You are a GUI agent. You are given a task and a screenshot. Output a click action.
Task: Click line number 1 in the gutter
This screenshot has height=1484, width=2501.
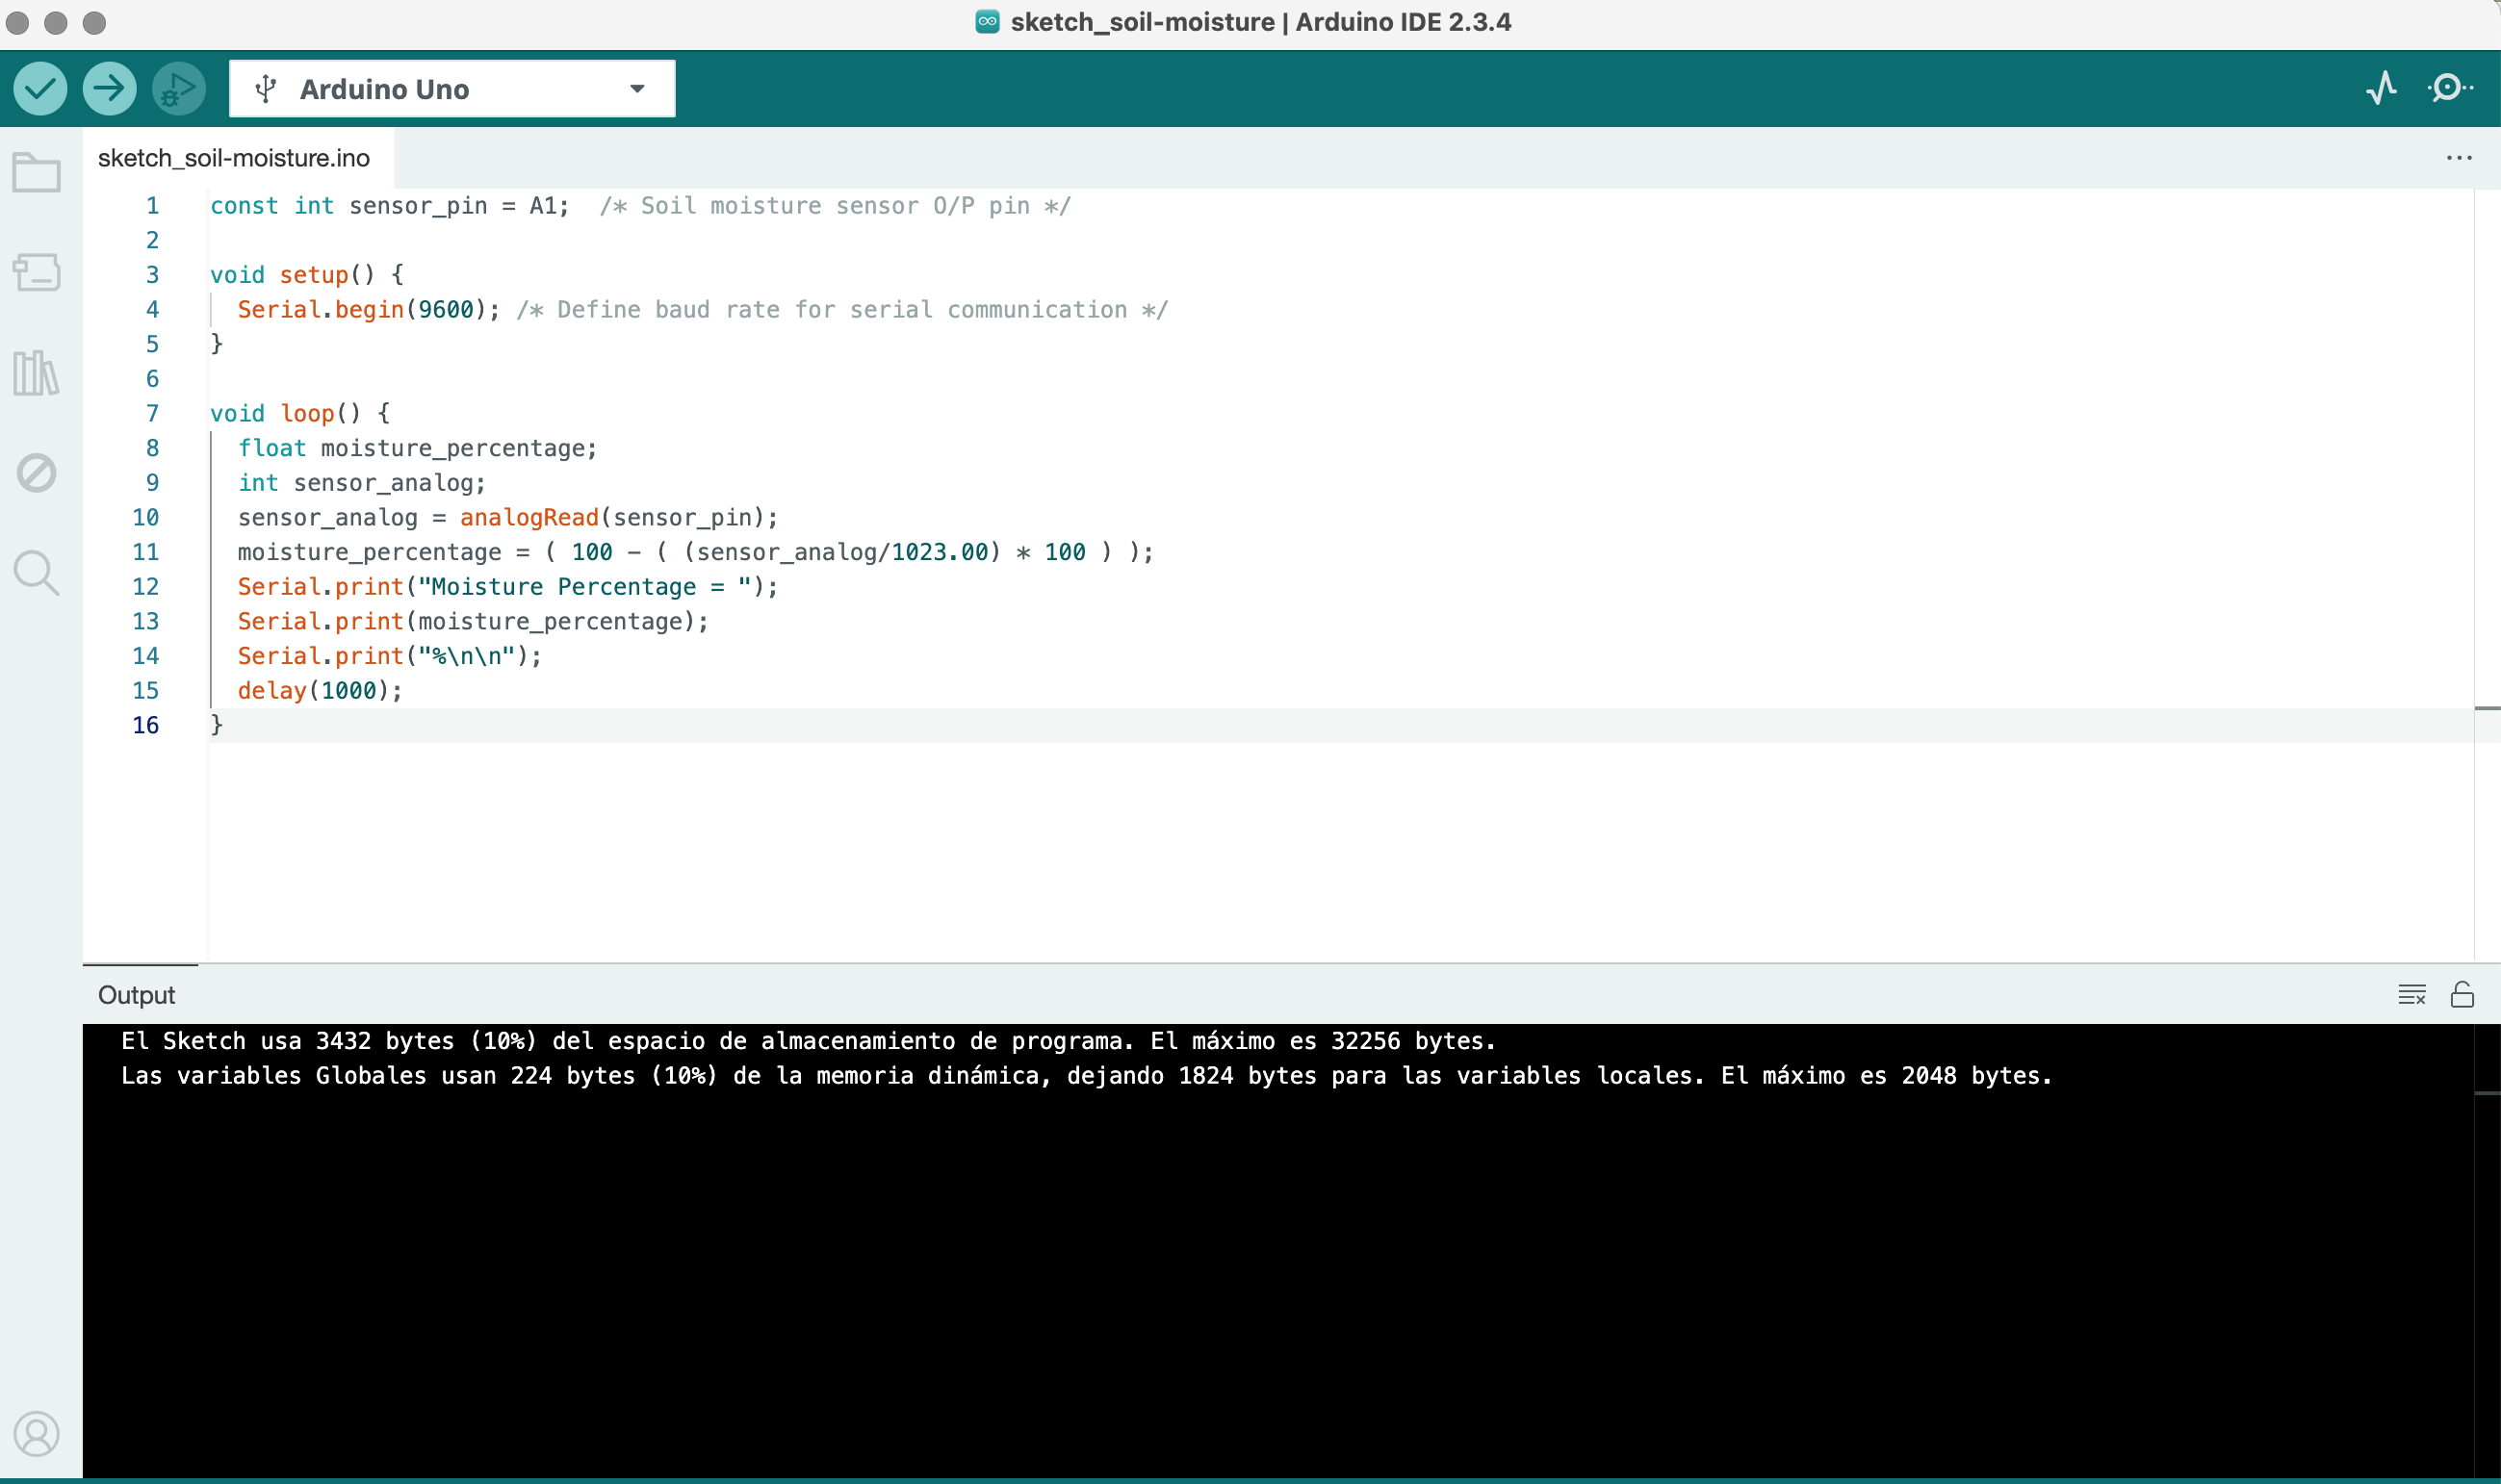point(152,206)
